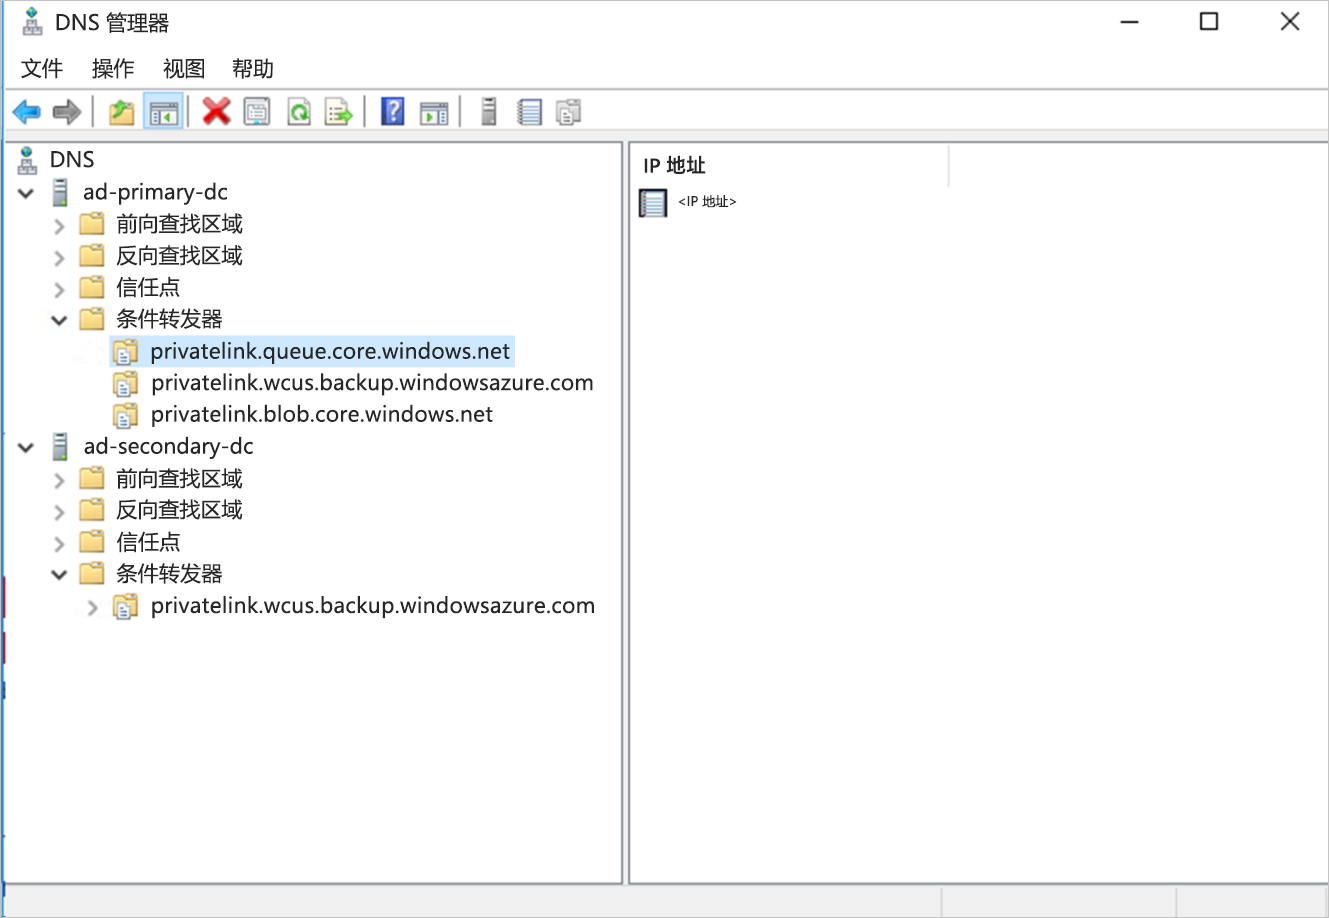Screen dimensions: 1329x918
Task: Click the DNS Manager title bar app icon
Action: coord(32,21)
